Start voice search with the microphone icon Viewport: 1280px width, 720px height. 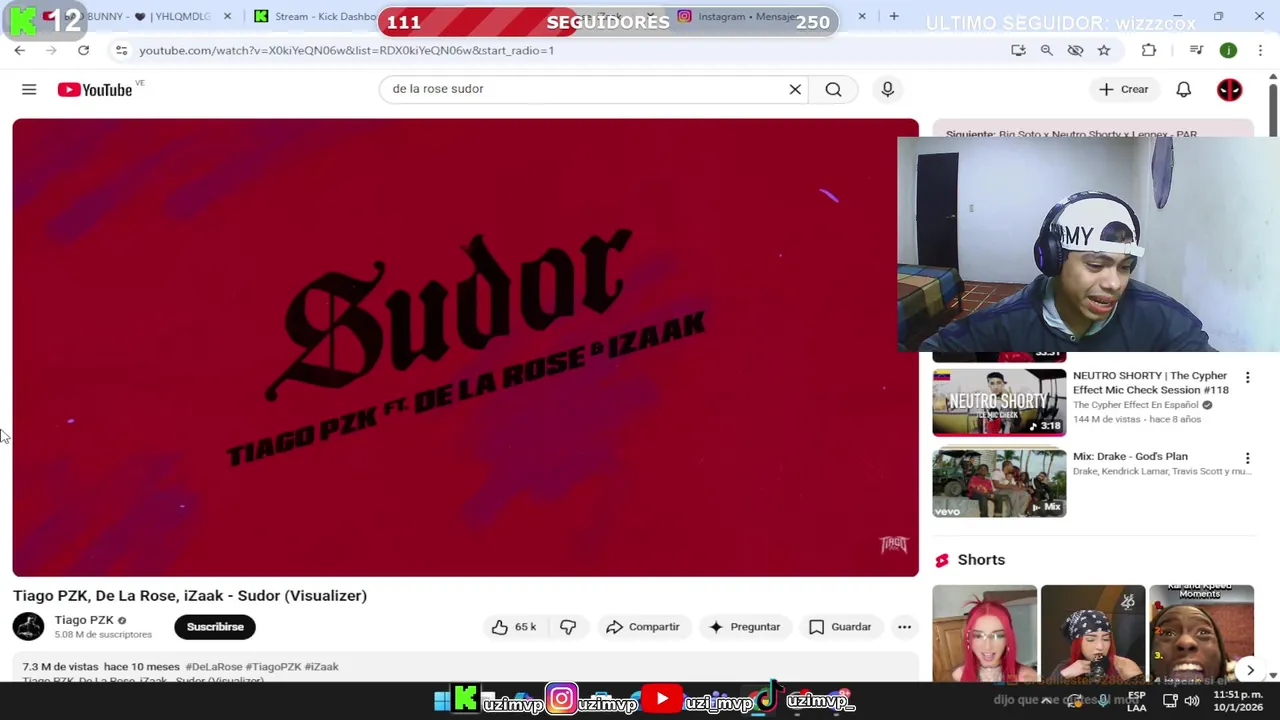click(887, 89)
